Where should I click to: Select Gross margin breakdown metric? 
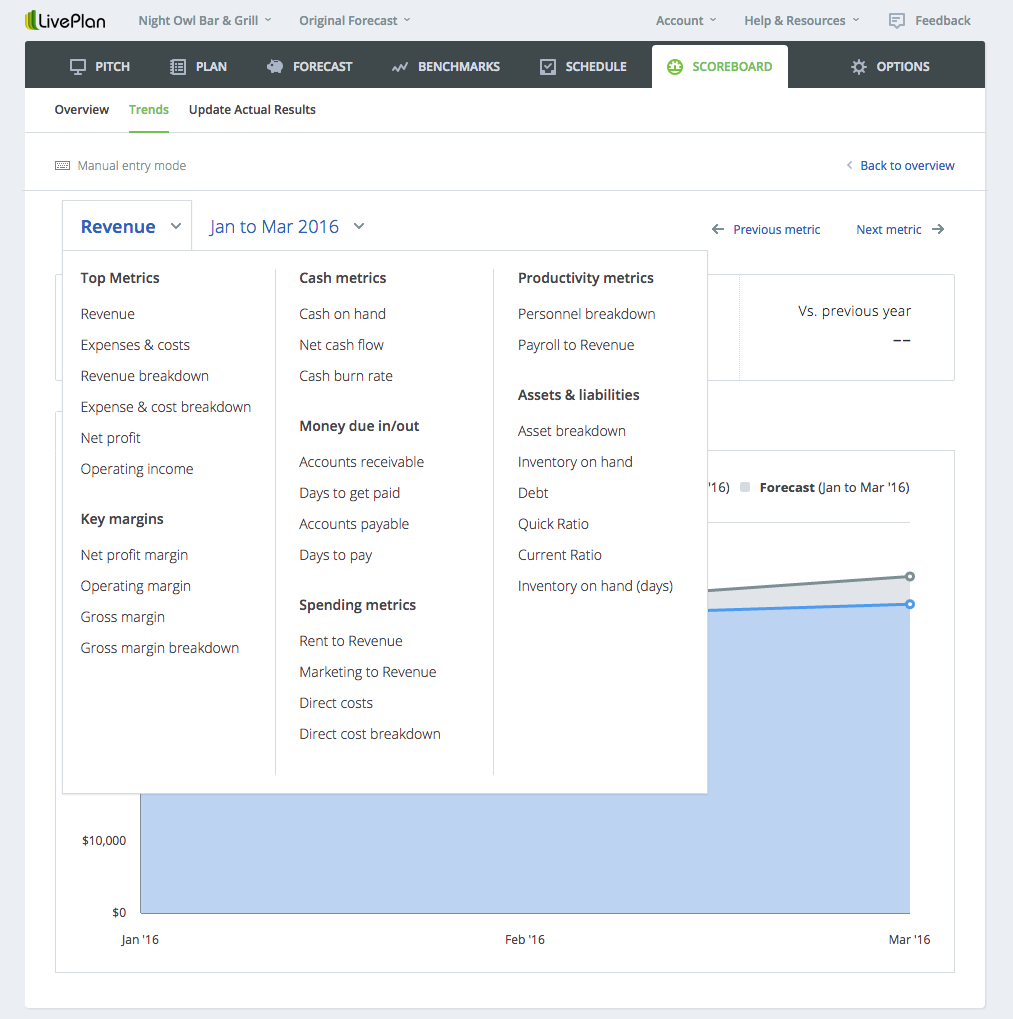160,649
